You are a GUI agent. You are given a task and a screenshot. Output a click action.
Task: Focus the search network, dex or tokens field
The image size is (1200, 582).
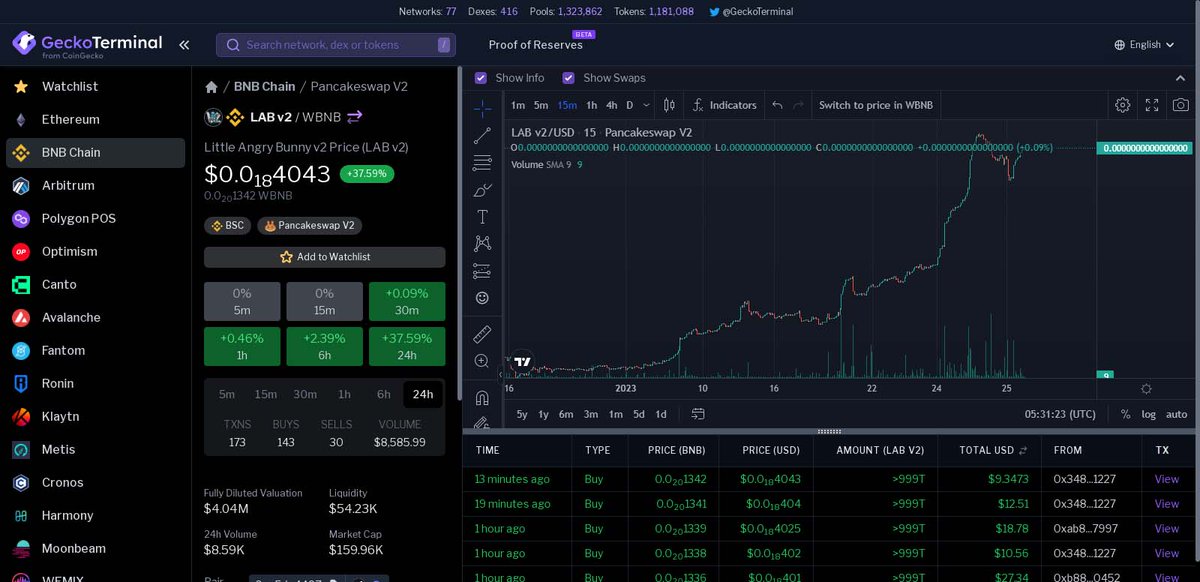tap(336, 45)
